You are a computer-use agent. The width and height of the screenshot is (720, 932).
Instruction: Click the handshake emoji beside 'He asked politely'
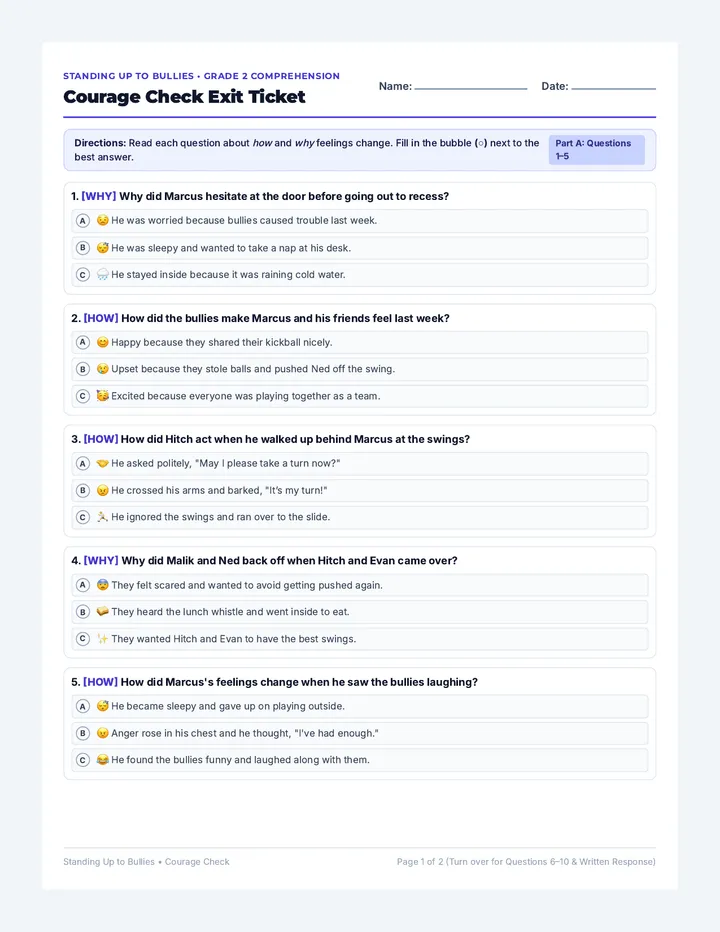[102, 464]
